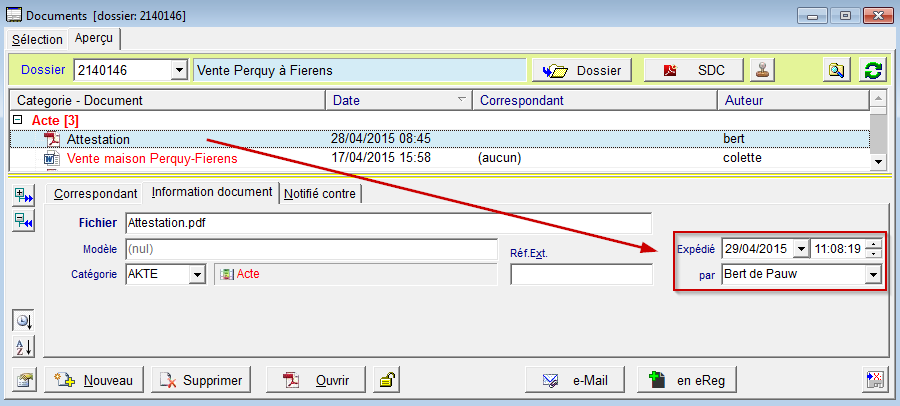
Task: Click the padlock unlock icon button
Action: click(x=387, y=380)
